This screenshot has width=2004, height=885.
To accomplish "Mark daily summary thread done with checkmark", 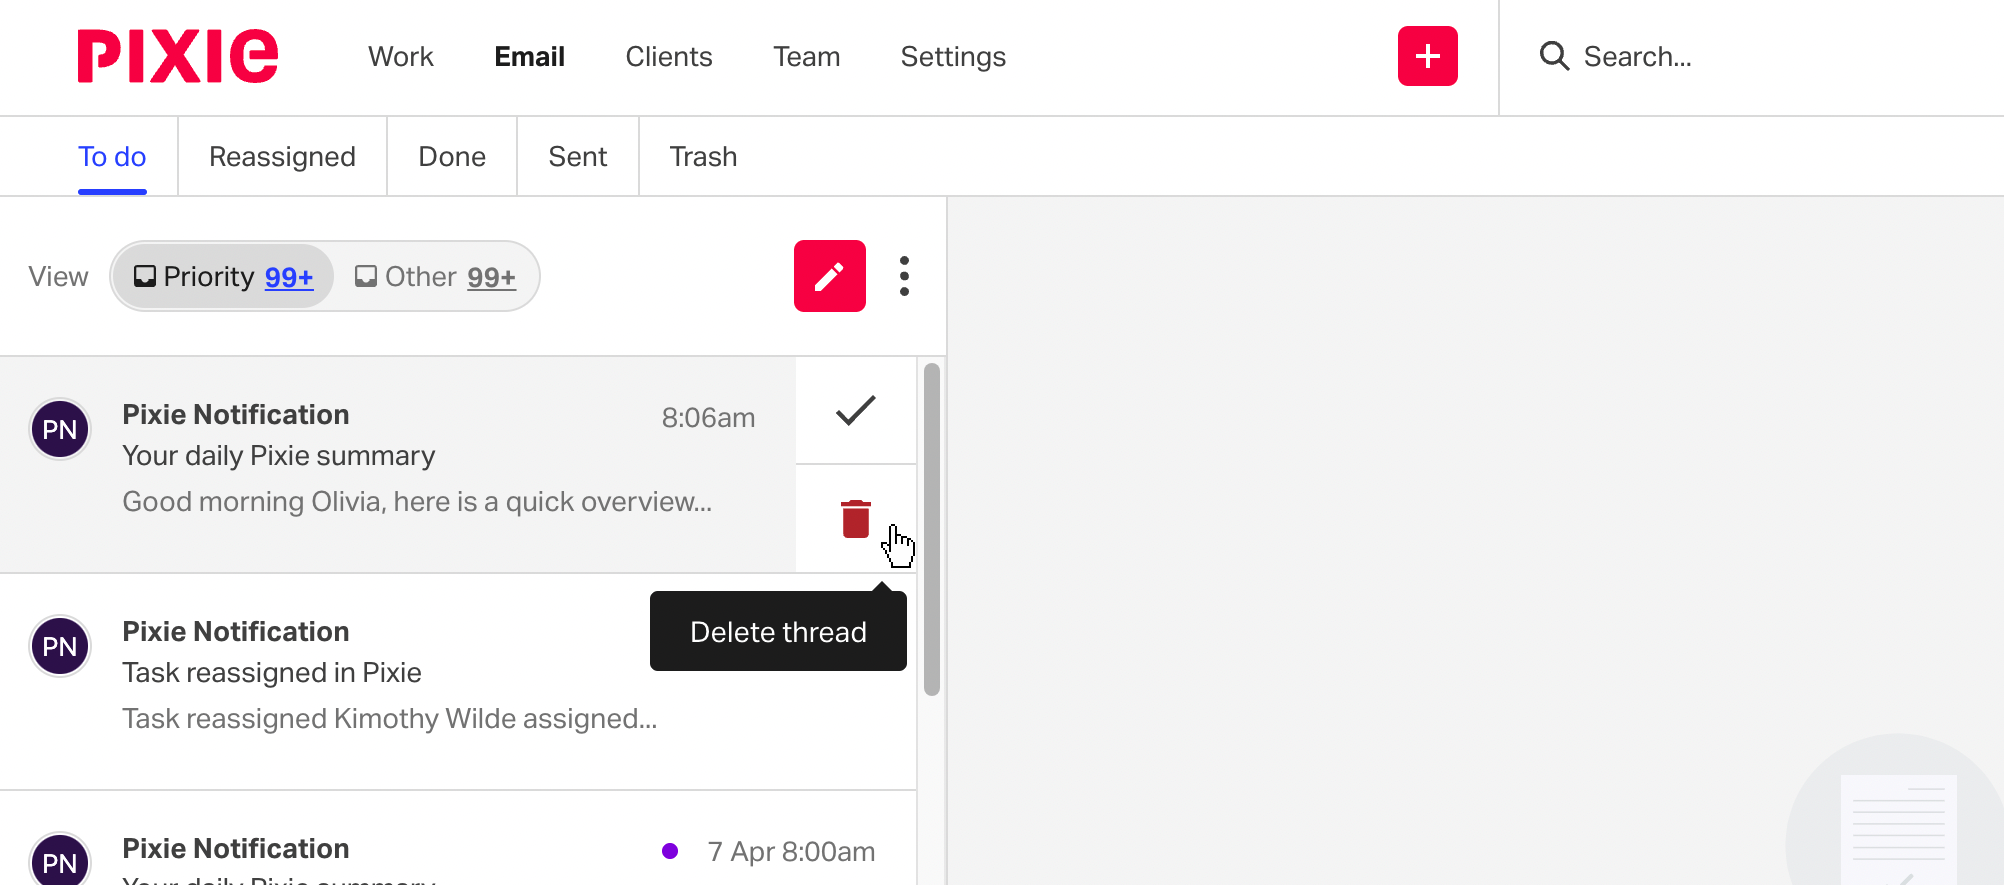I will point(856,410).
